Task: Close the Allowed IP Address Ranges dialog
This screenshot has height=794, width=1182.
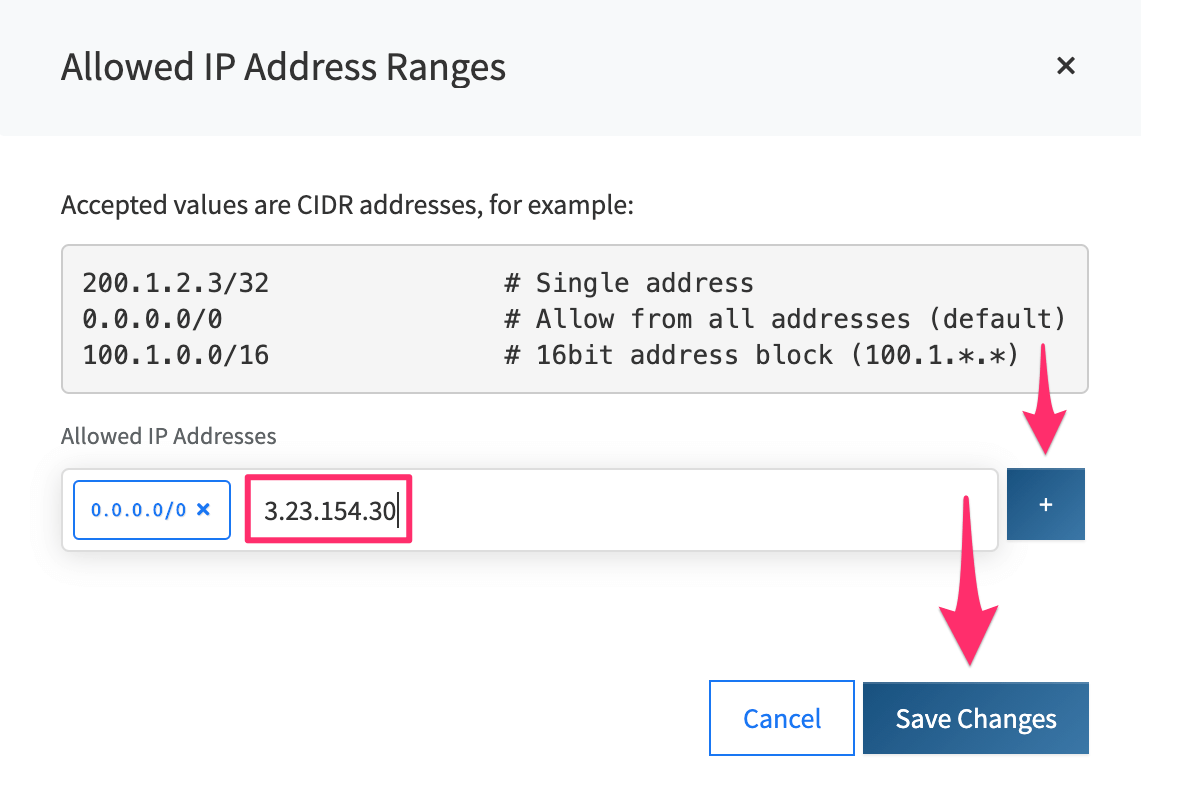Action: 1066,66
